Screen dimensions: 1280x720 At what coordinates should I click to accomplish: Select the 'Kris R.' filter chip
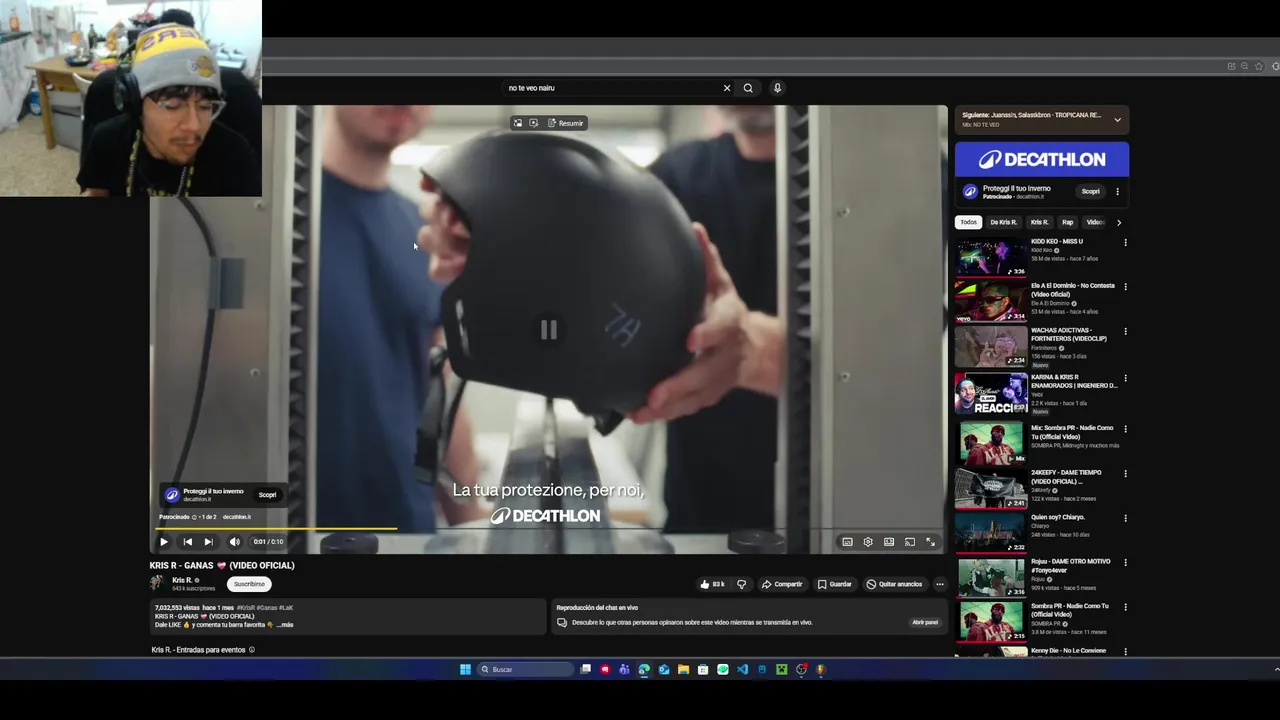pyautogui.click(x=1040, y=222)
